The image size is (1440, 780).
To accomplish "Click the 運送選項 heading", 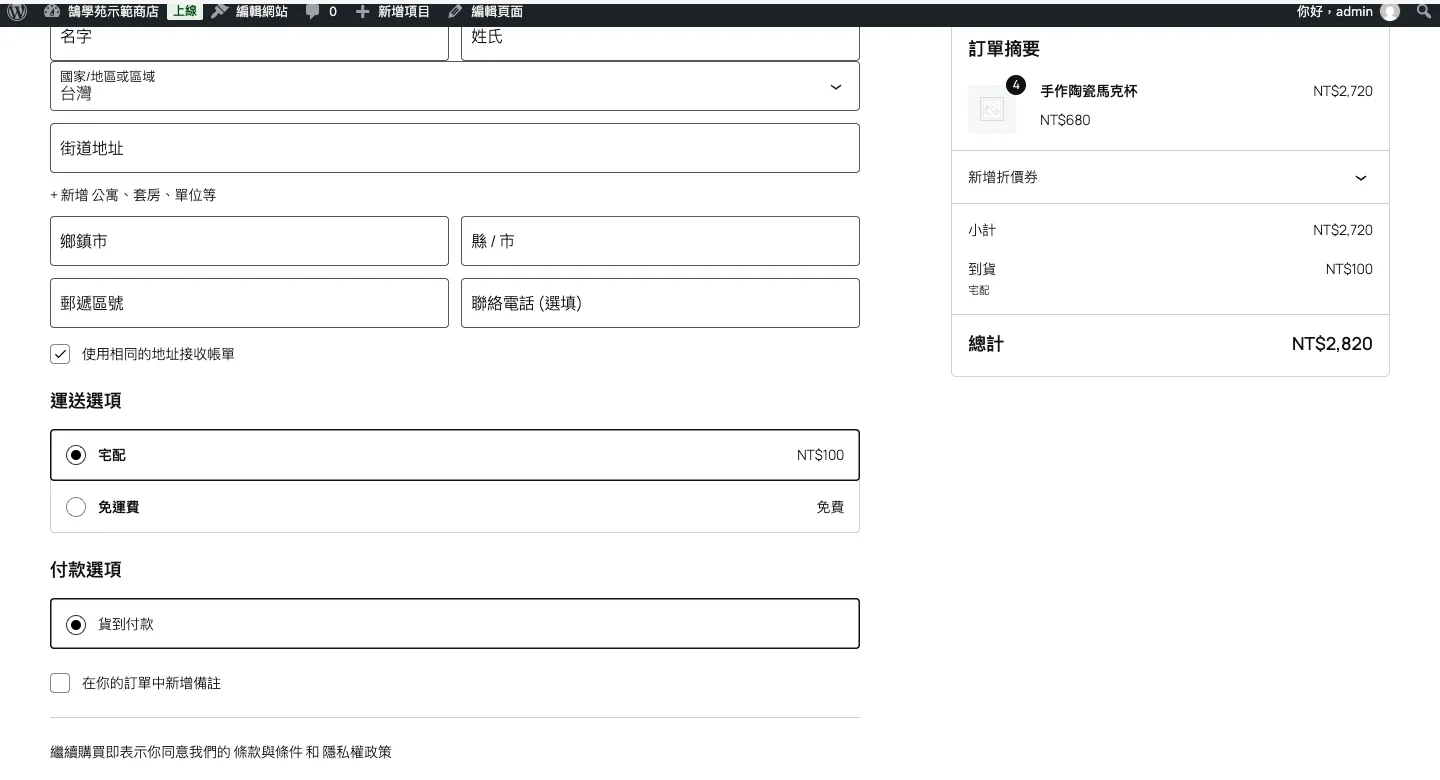I will point(86,401).
